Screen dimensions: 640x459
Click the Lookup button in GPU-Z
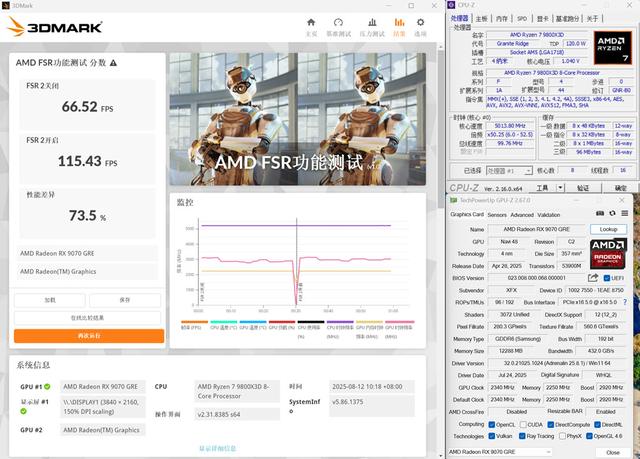coord(608,229)
